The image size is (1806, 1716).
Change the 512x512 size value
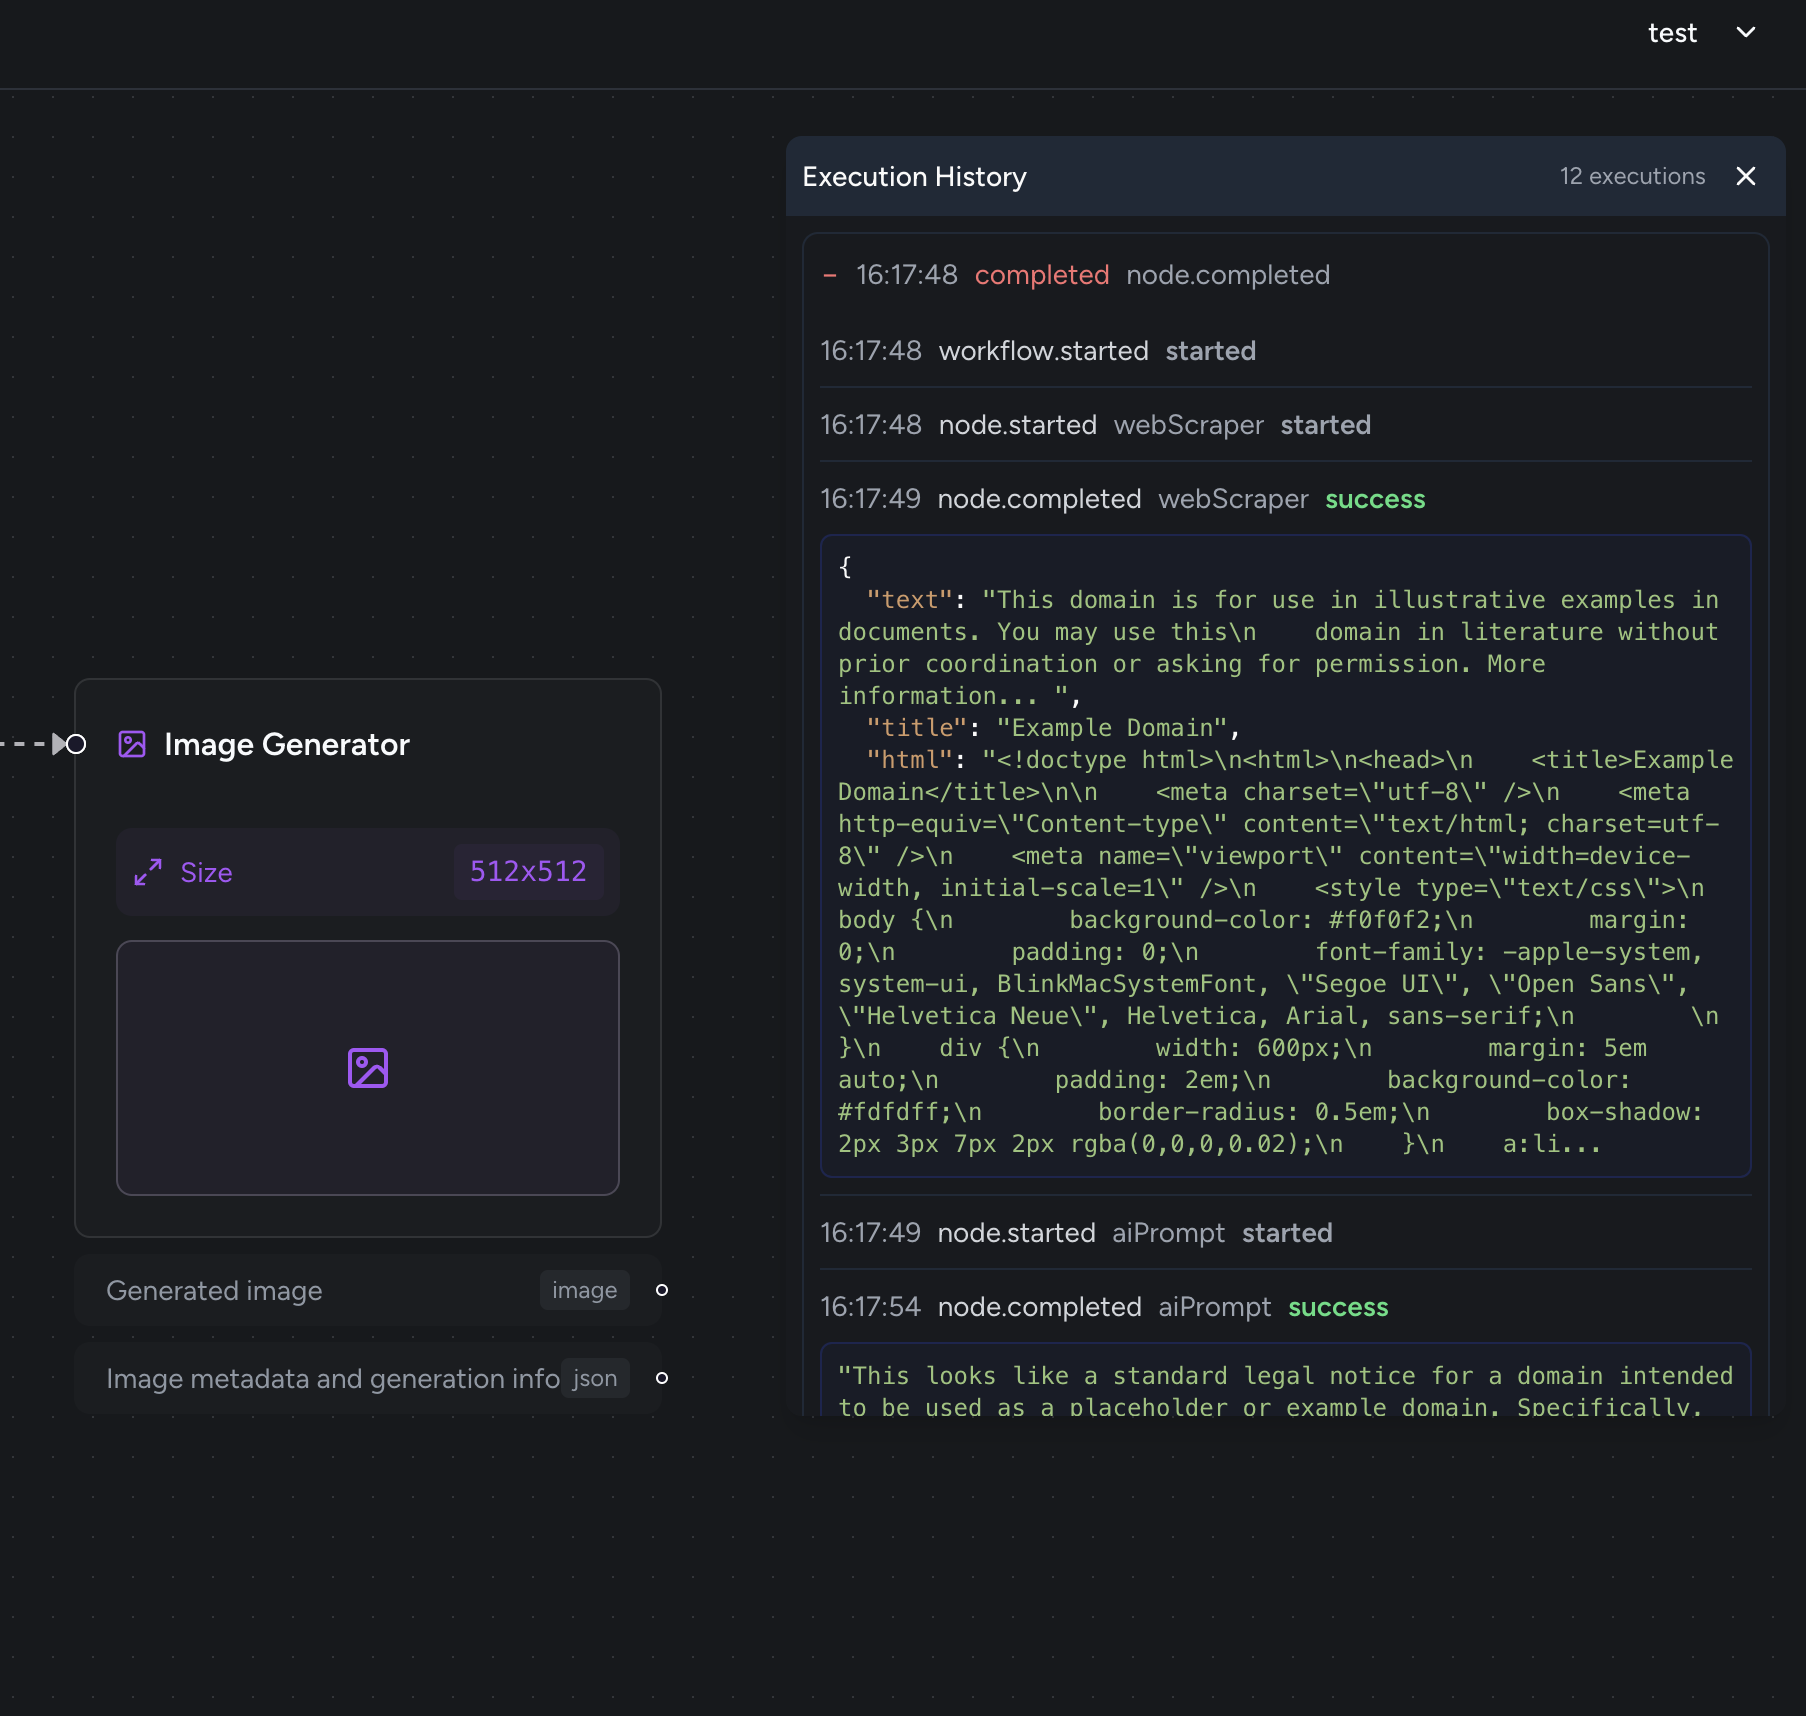click(528, 872)
